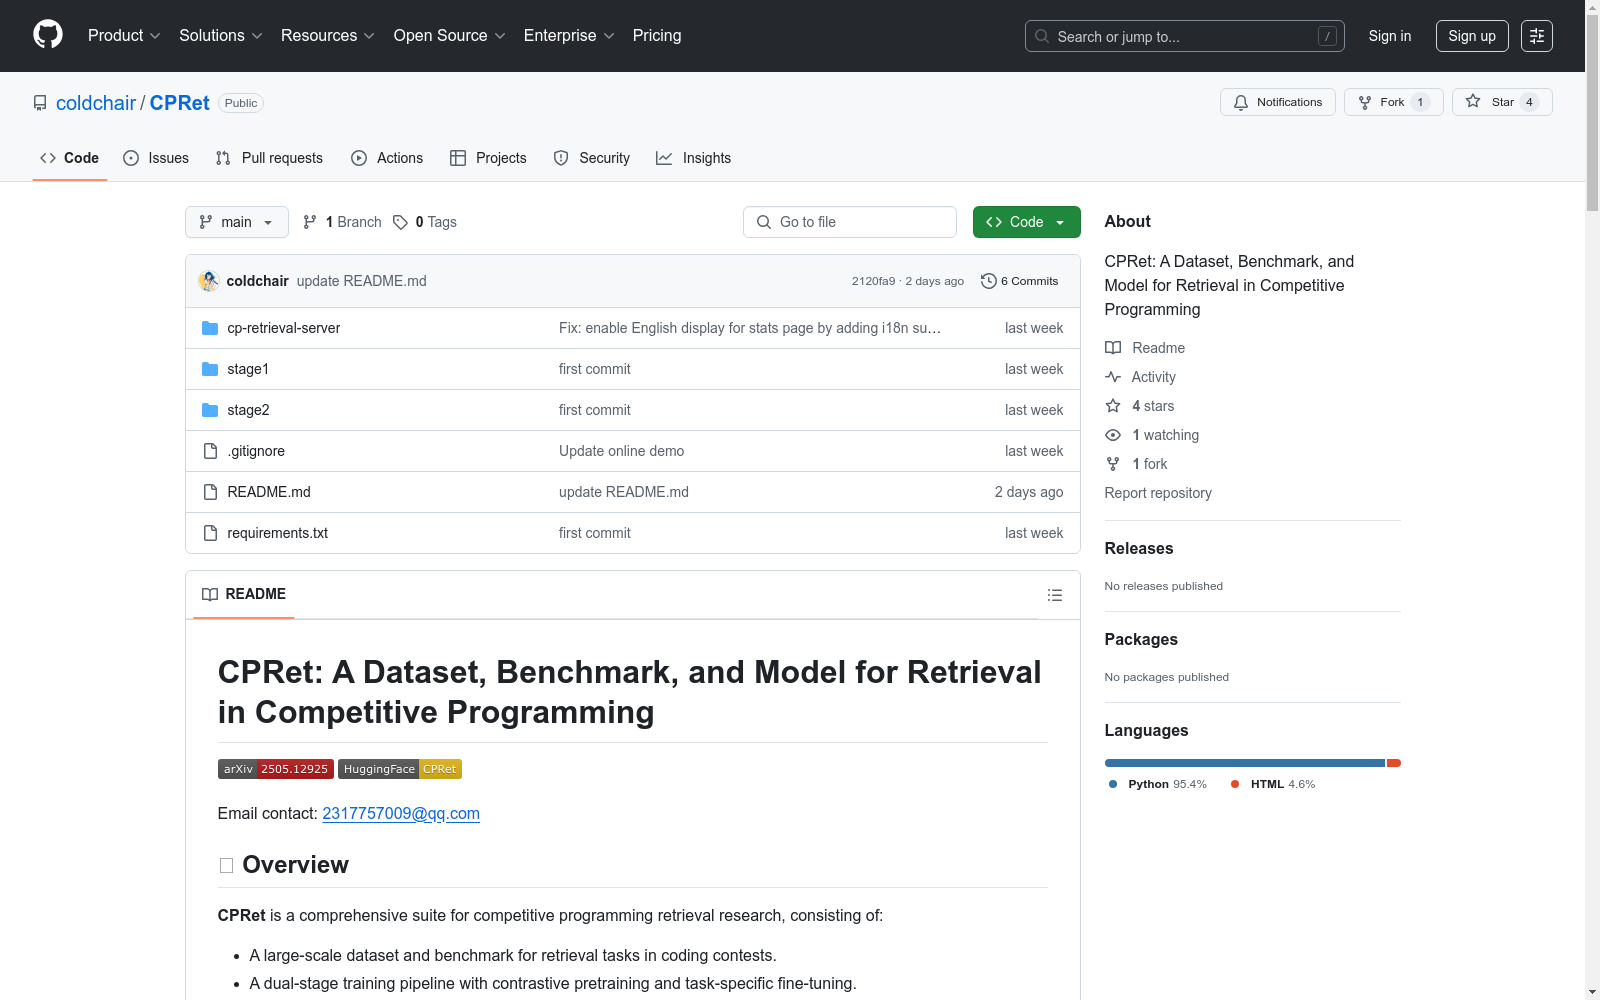
Task: Click the README.md file icon
Action: pyautogui.click(x=210, y=492)
